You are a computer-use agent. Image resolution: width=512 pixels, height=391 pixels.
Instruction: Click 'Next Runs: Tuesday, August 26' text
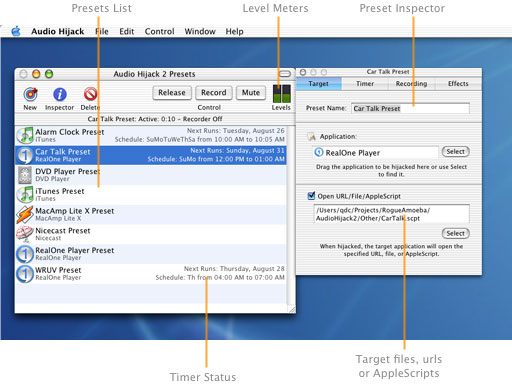pos(235,131)
